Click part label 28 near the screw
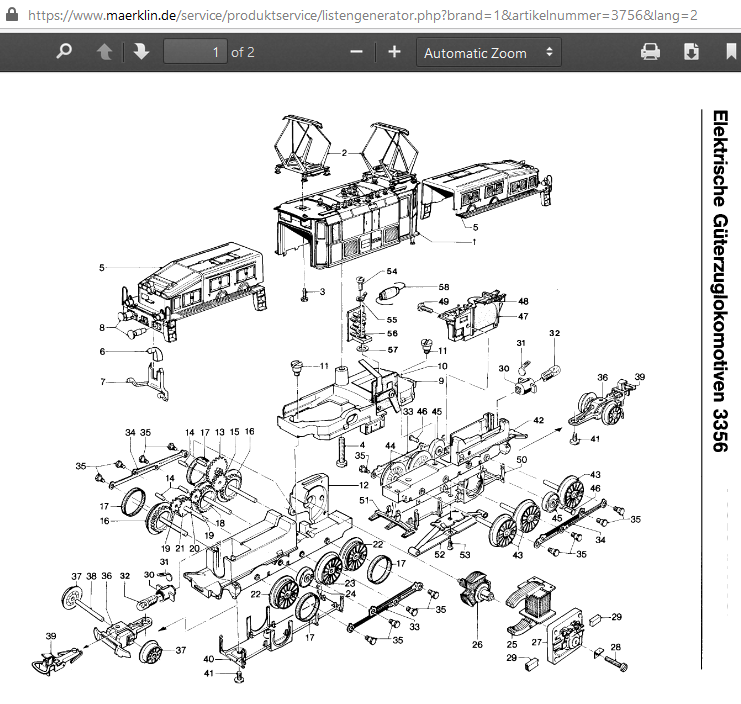This screenshot has width=741, height=704. click(x=615, y=647)
